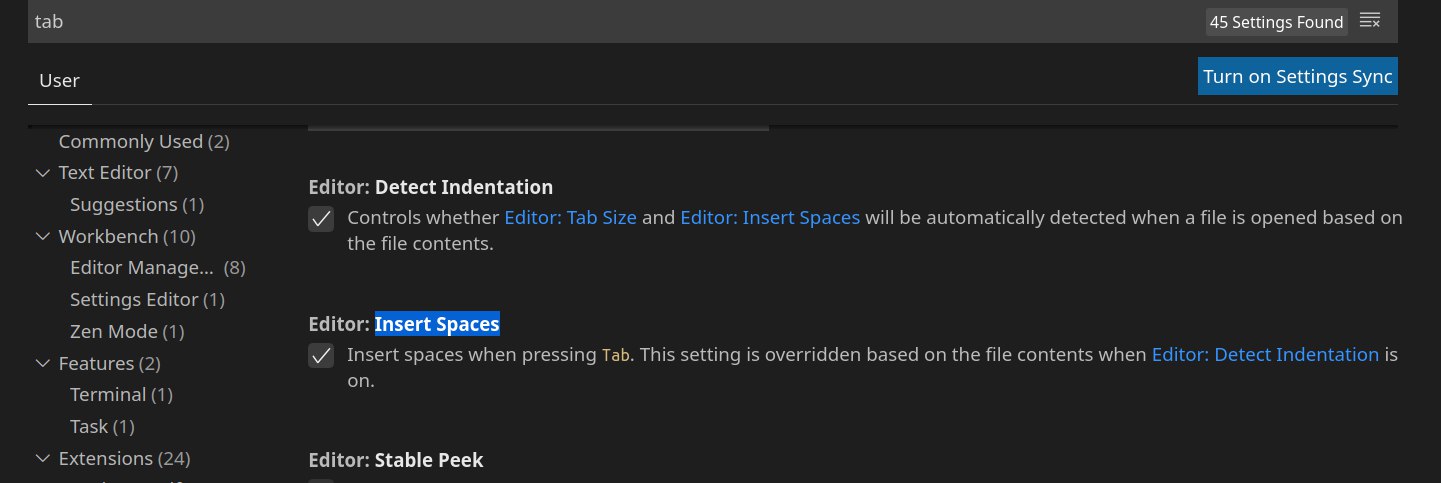Uncheck the Insert Spaces checkbox

[x=321, y=356]
